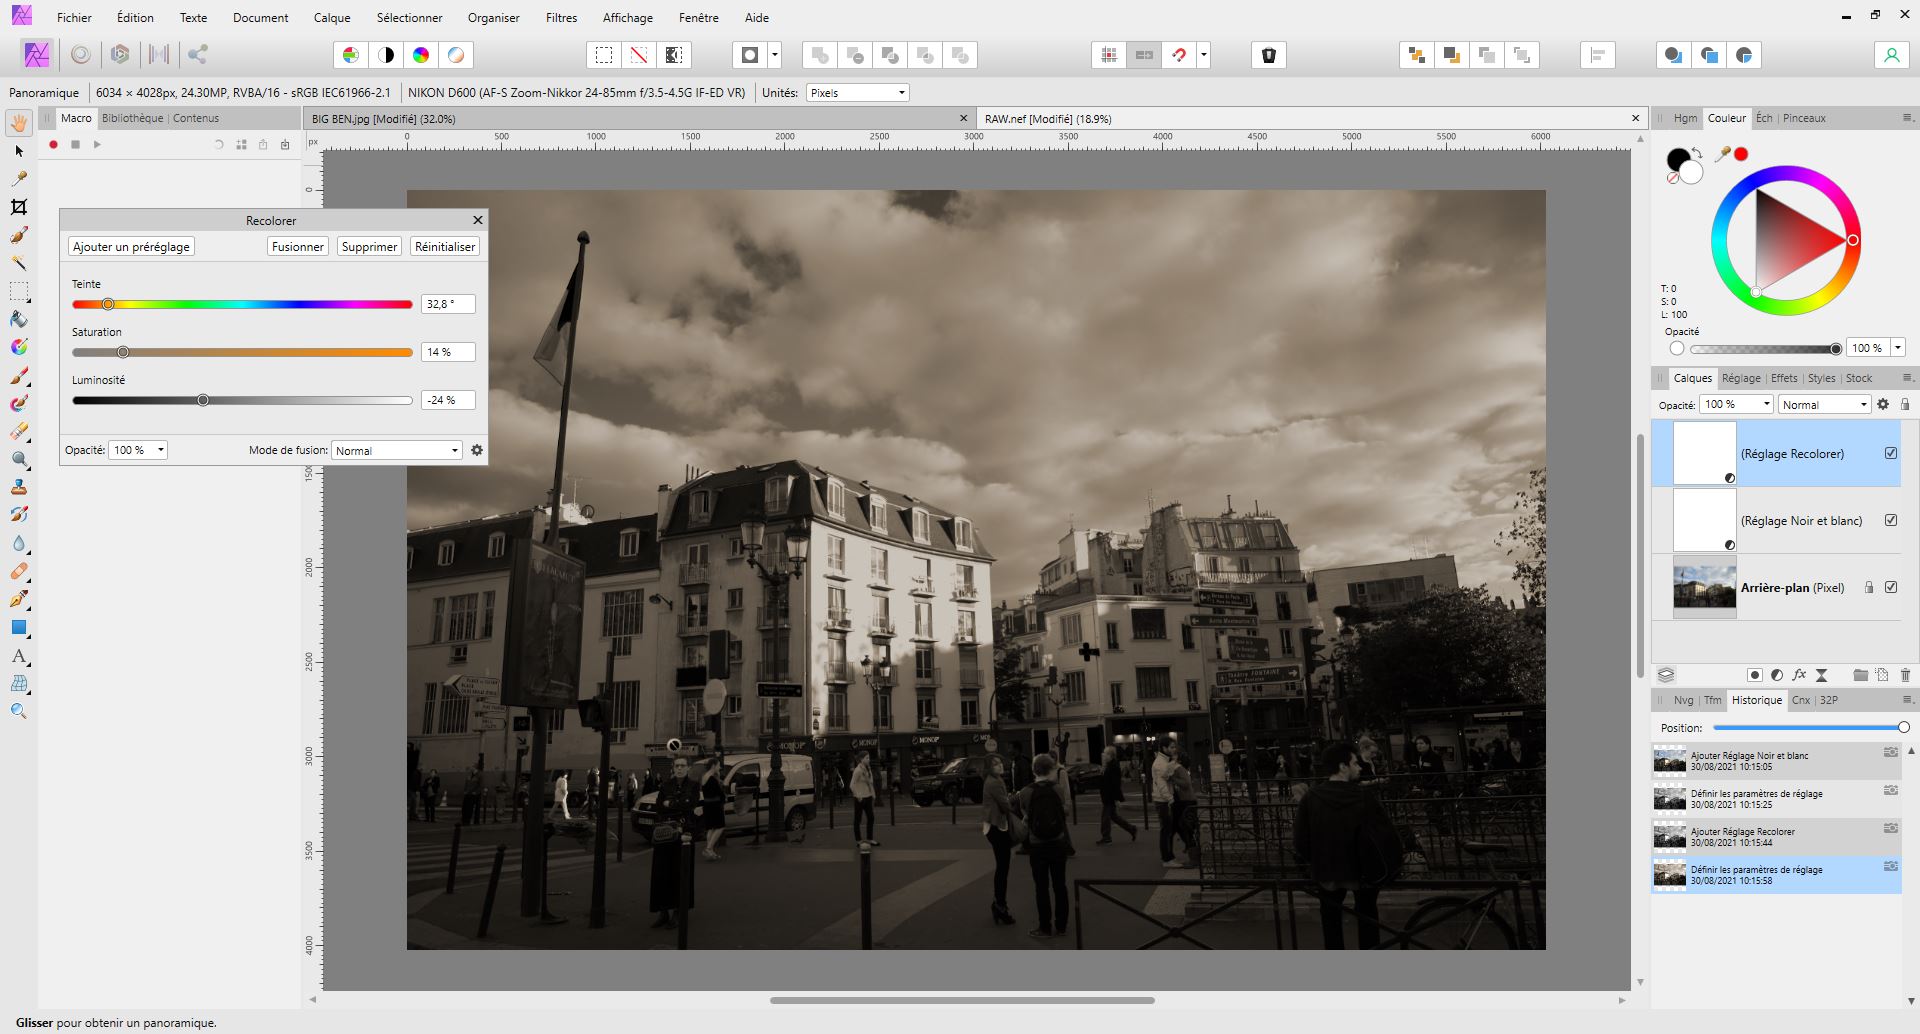Select the Move tool arrow
The width and height of the screenshot is (1920, 1034).
[19, 151]
